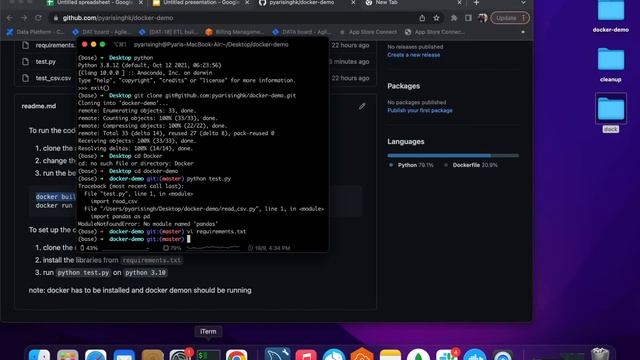The width and height of the screenshot is (640, 360).
Task: Click the file icon beside test.py
Action: [x=26, y=62]
